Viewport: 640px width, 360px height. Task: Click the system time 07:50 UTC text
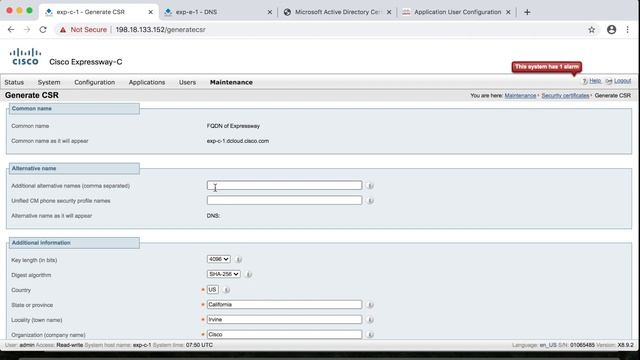click(x=199, y=345)
